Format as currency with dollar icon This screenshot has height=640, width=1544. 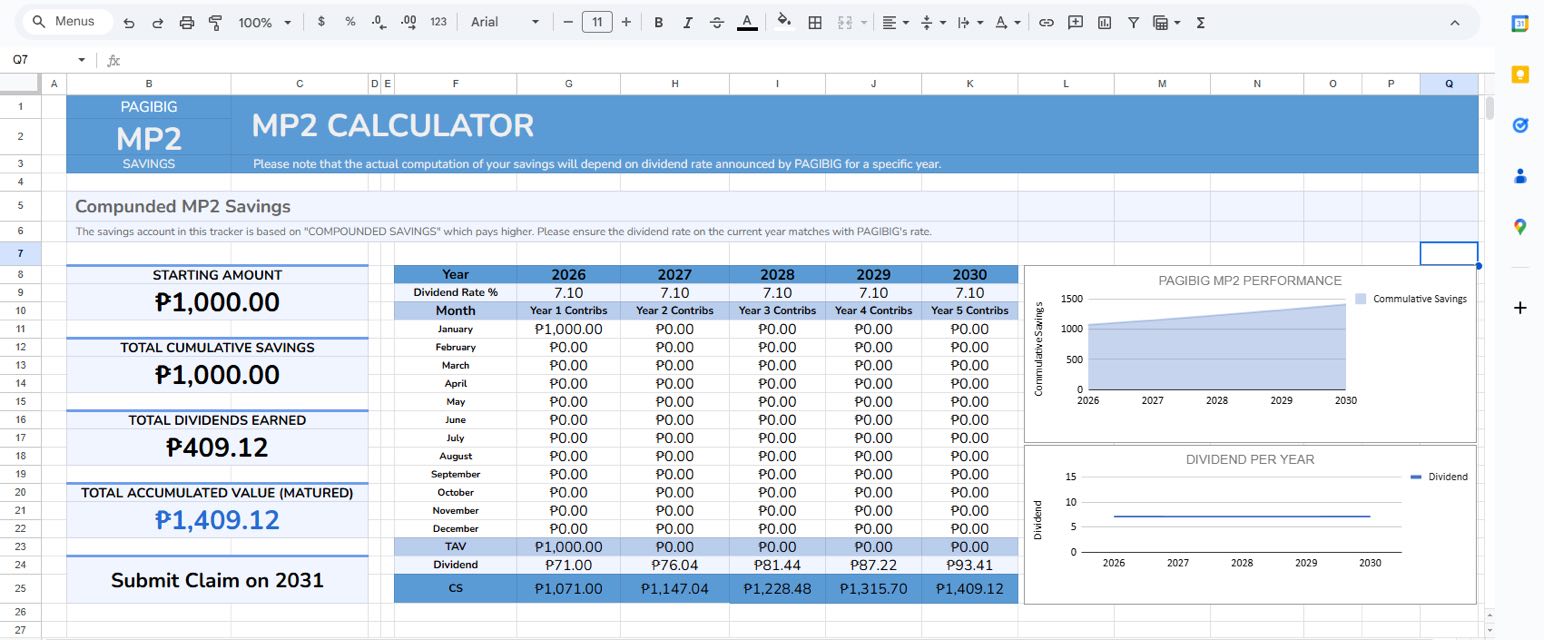[x=321, y=22]
